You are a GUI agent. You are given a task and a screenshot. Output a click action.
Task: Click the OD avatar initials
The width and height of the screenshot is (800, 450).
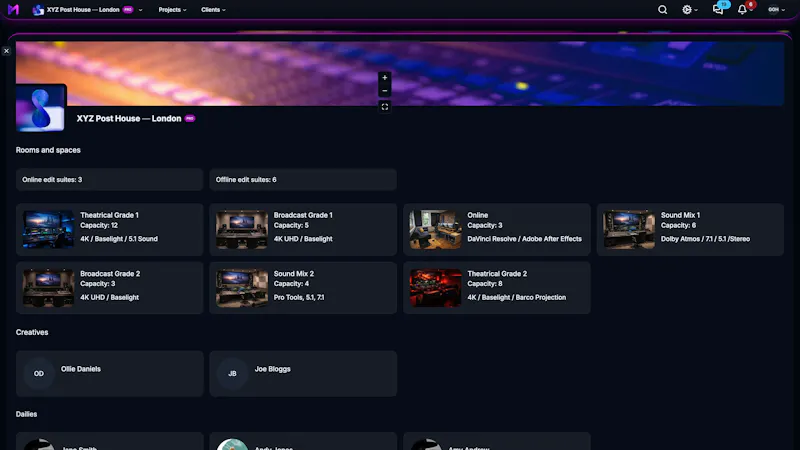(39, 373)
